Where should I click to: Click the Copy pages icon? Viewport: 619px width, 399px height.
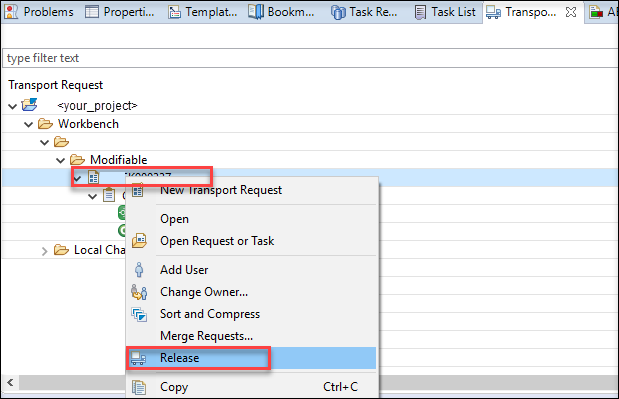(139, 388)
